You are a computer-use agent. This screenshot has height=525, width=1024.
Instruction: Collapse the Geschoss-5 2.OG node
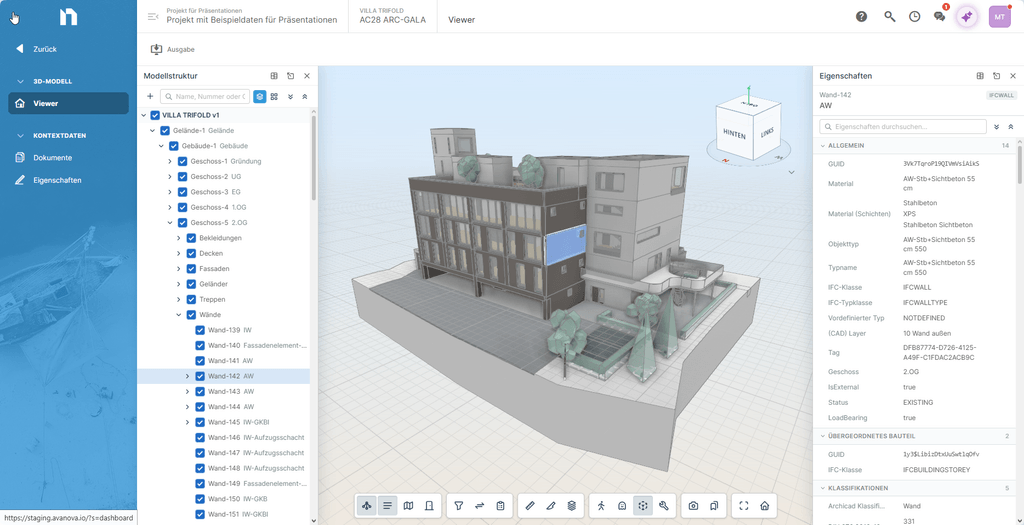170,223
